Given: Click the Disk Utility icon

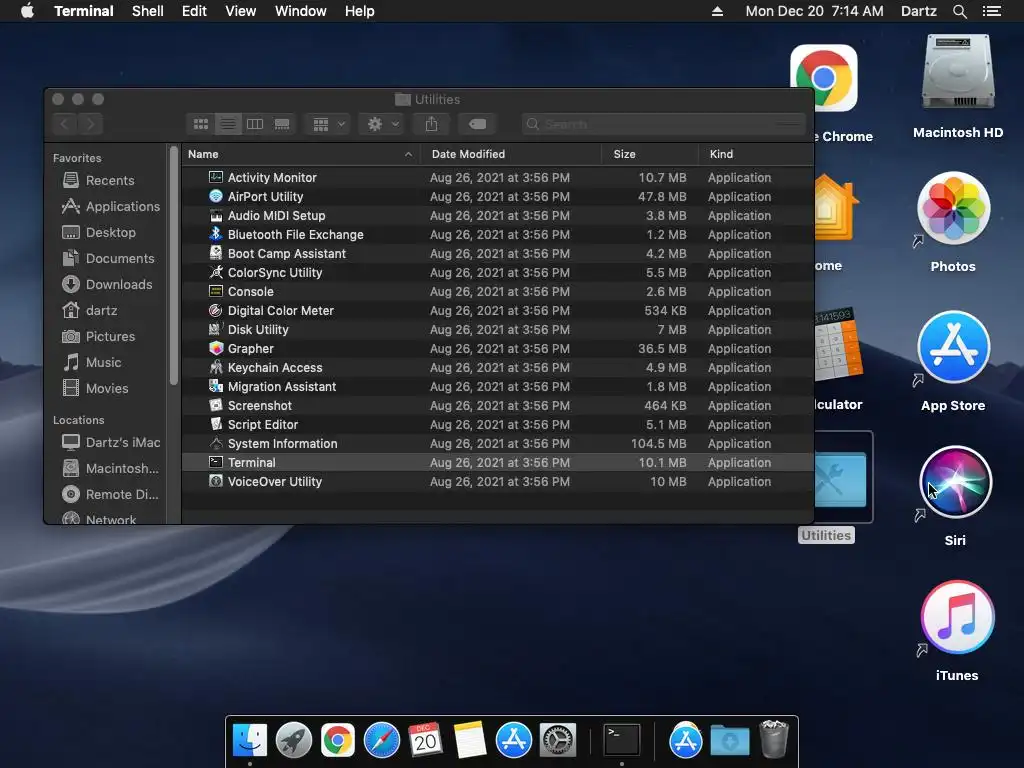Looking at the screenshot, I should coord(216,329).
